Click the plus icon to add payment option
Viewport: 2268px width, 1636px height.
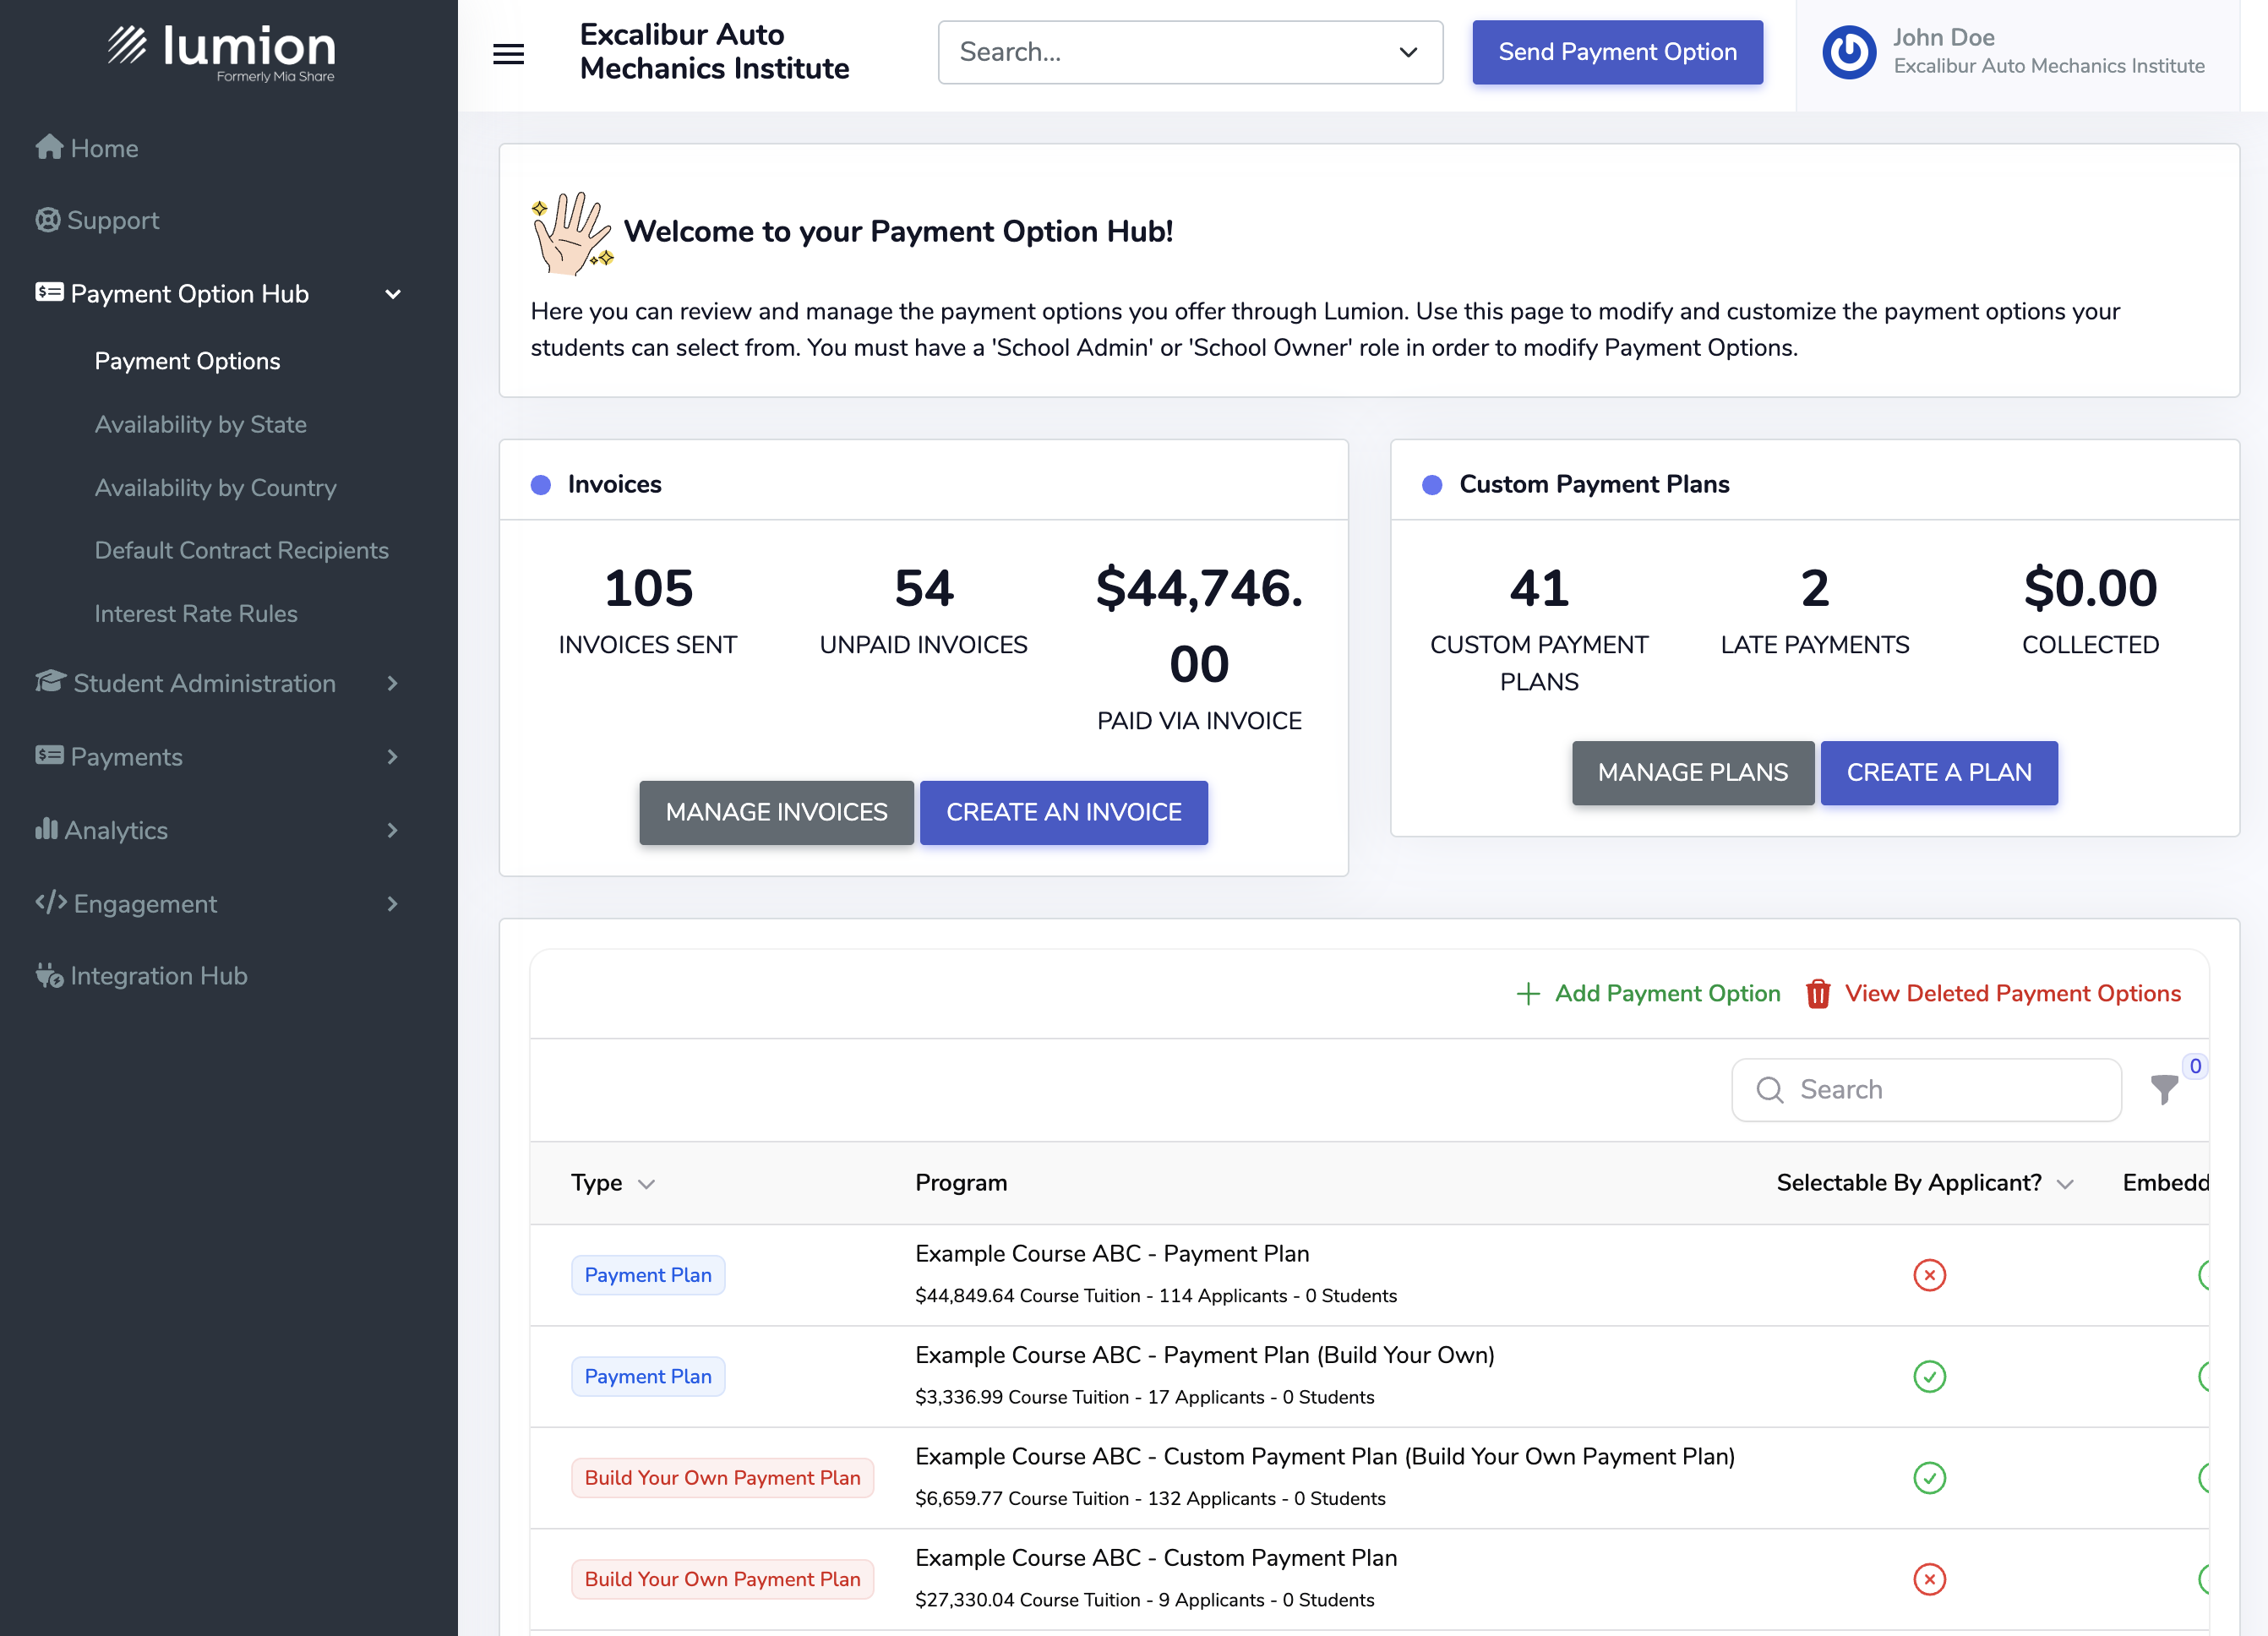pyautogui.click(x=1527, y=993)
